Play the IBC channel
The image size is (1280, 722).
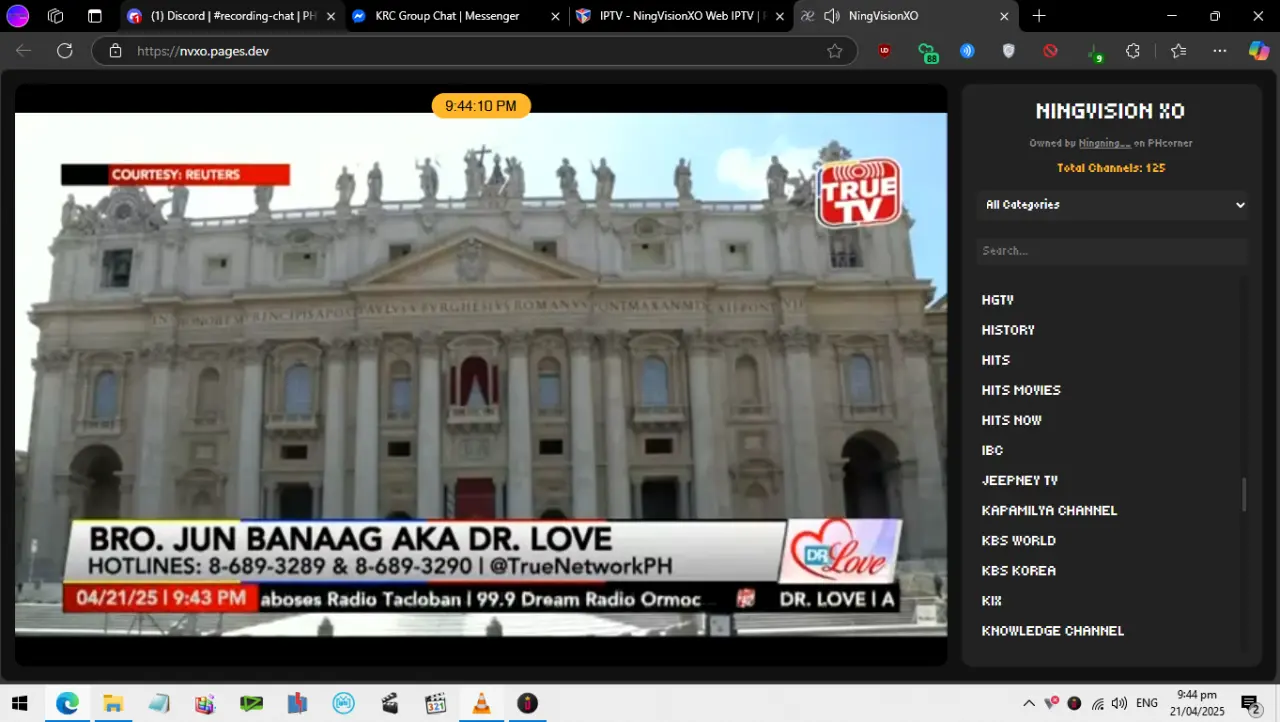[x=992, y=450]
